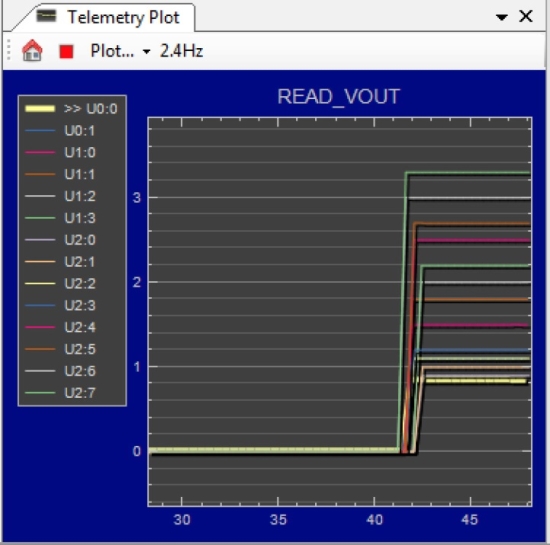Click the toolbar drag handle grip
Viewport: 550px width, 545px height.
coord(9,50)
